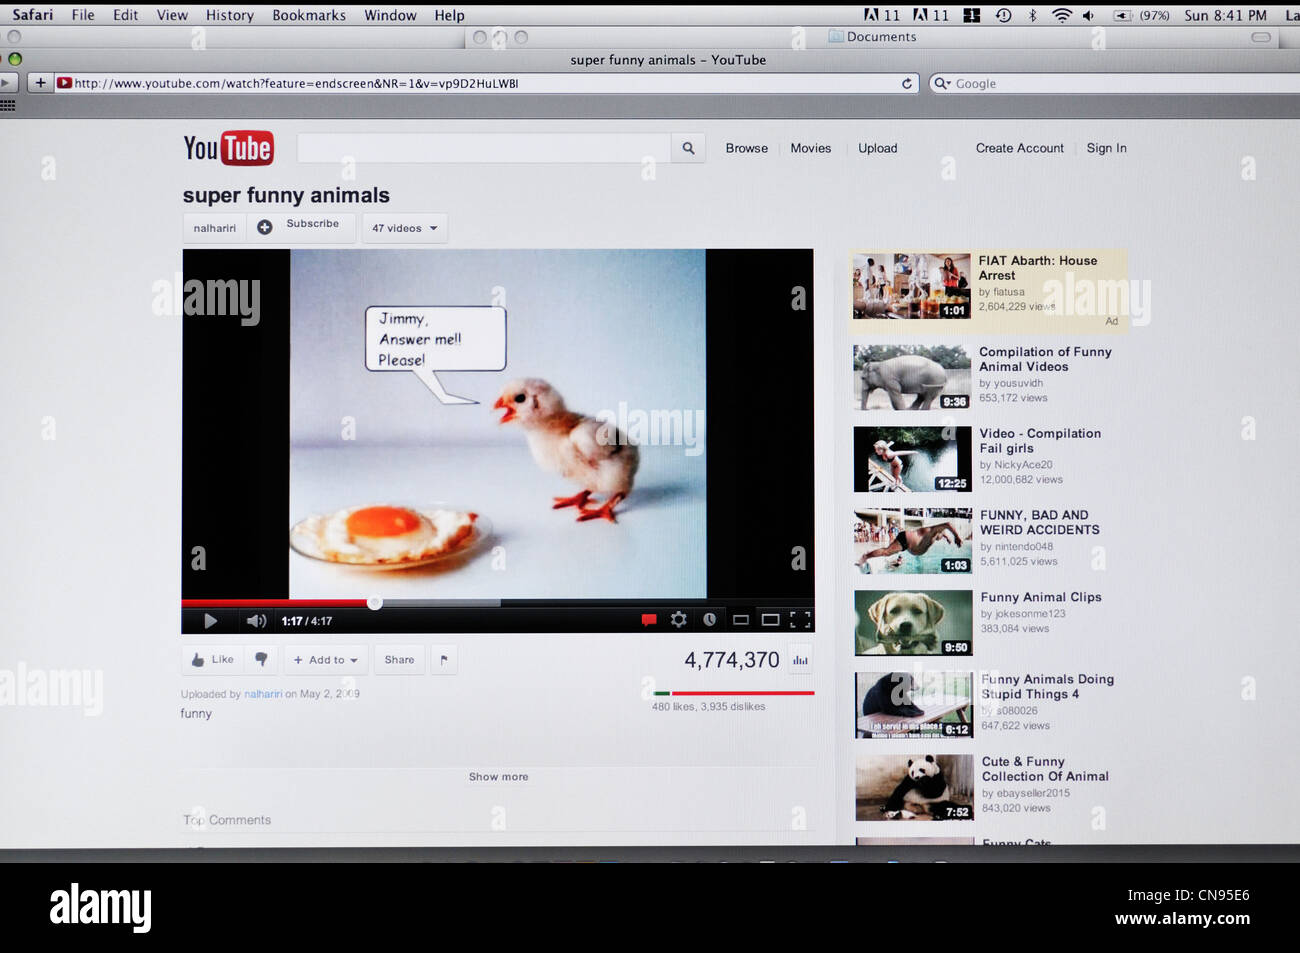The image size is (1300, 953).
Task: Open the volume menu bar icon
Action: pyautogui.click(x=1088, y=15)
